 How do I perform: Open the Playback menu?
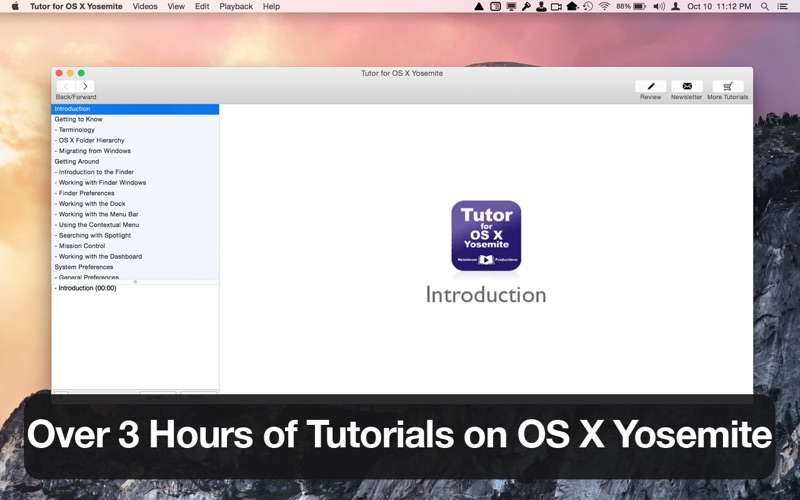coord(236,6)
